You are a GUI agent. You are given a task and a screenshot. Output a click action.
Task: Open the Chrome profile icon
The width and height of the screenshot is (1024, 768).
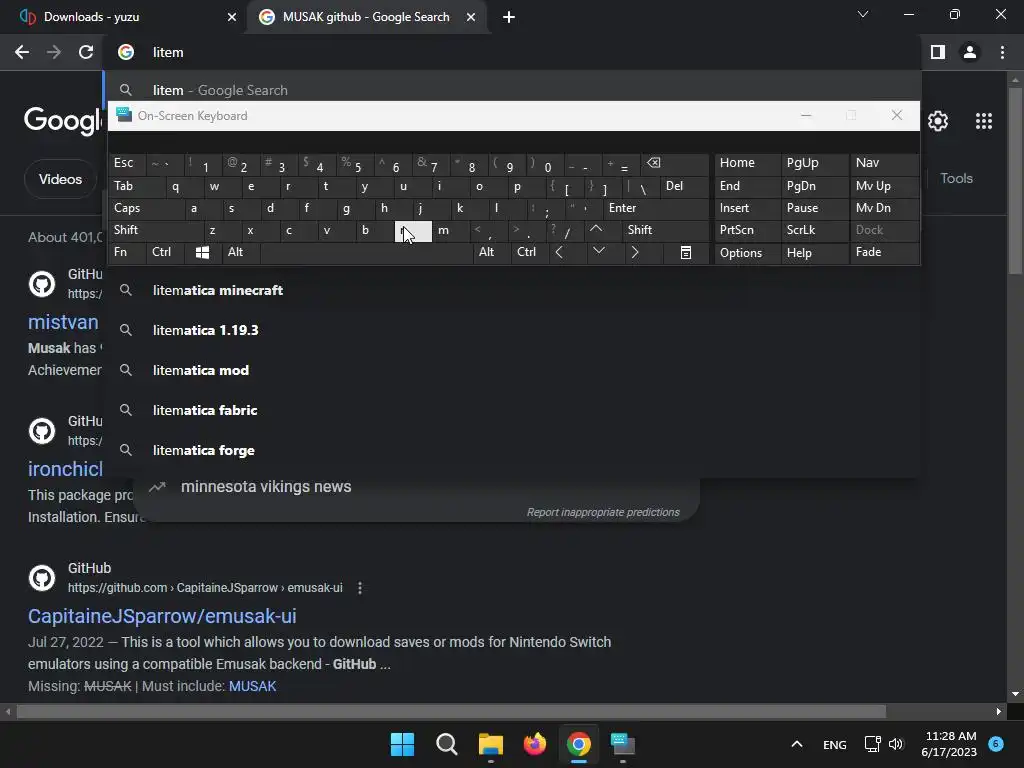point(970,52)
